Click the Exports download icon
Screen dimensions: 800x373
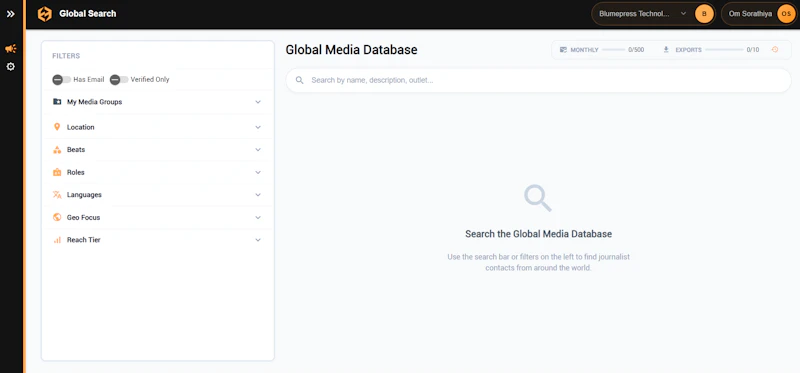(x=666, y=50)
